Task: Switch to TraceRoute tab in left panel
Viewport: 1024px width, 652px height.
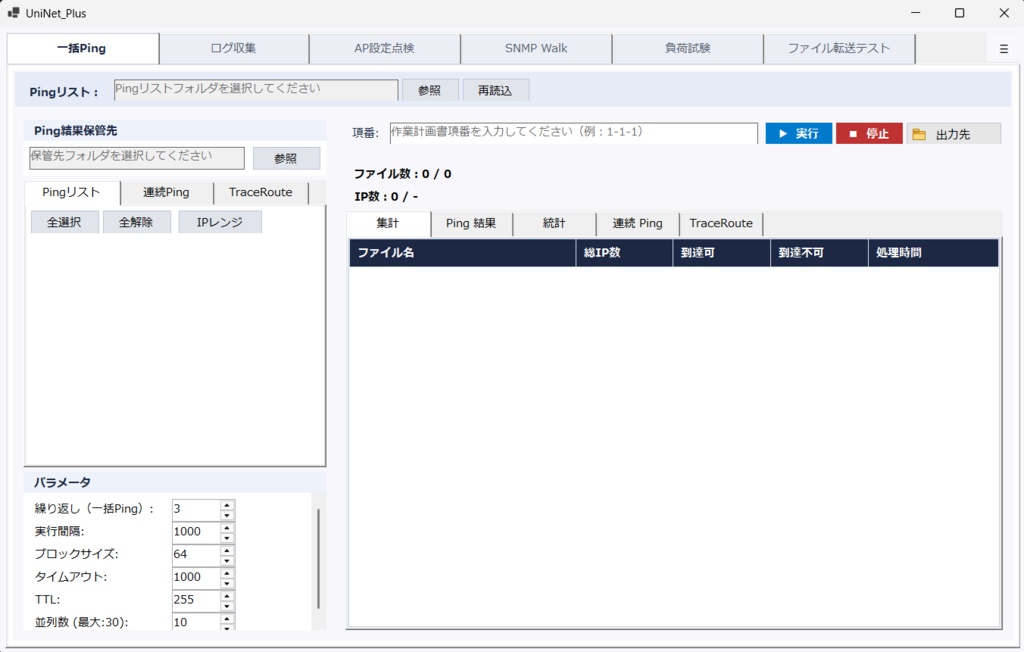Action: click(261, 193)
